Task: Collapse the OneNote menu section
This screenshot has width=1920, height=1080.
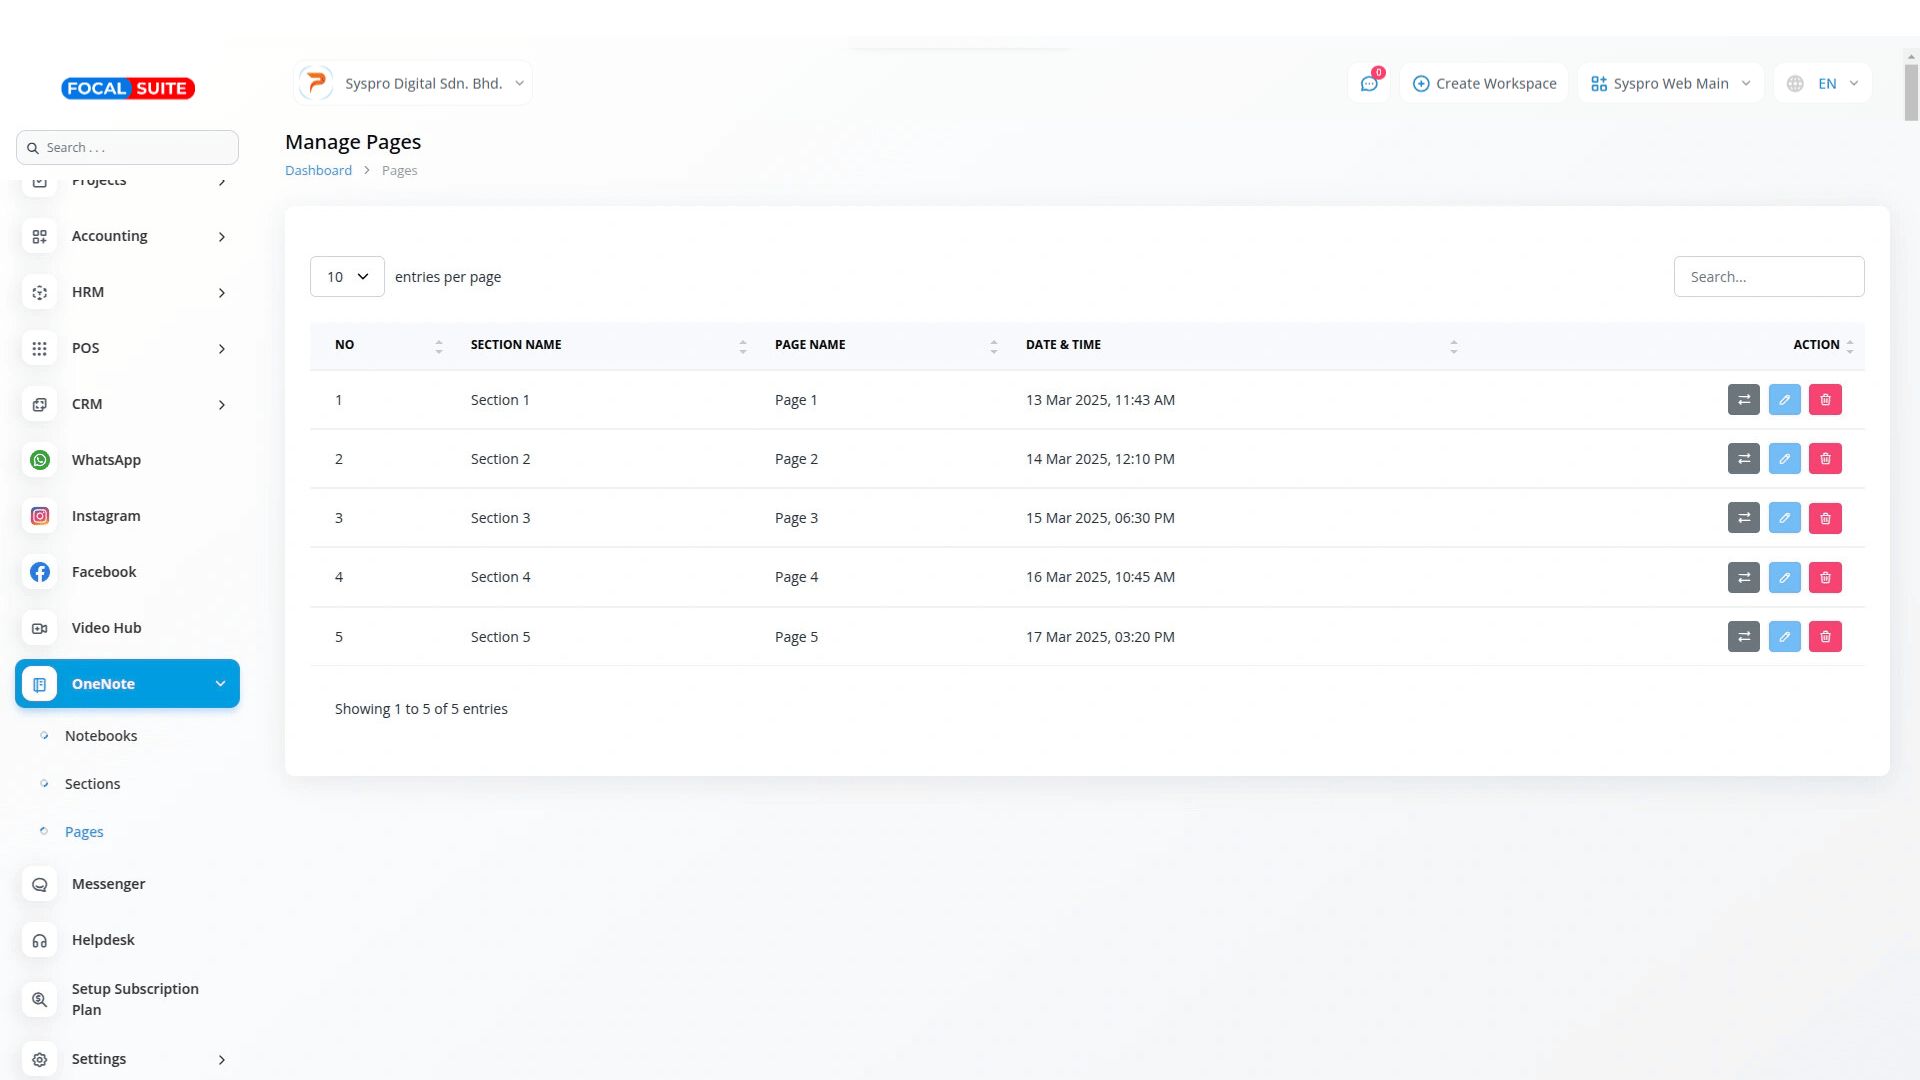Action: 220,684
